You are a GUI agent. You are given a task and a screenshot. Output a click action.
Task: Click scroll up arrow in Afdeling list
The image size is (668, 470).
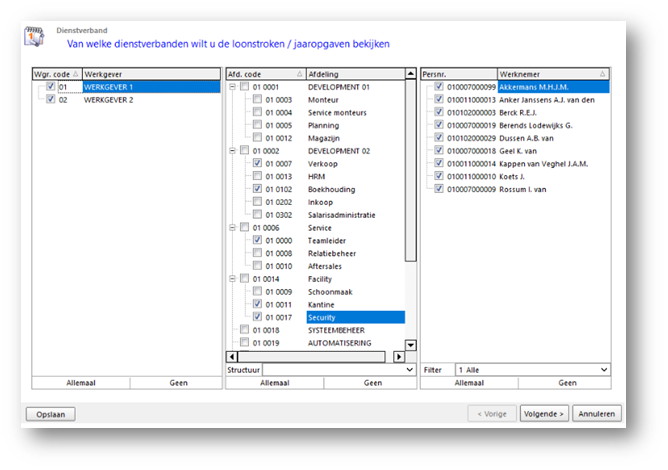point(410,74)
